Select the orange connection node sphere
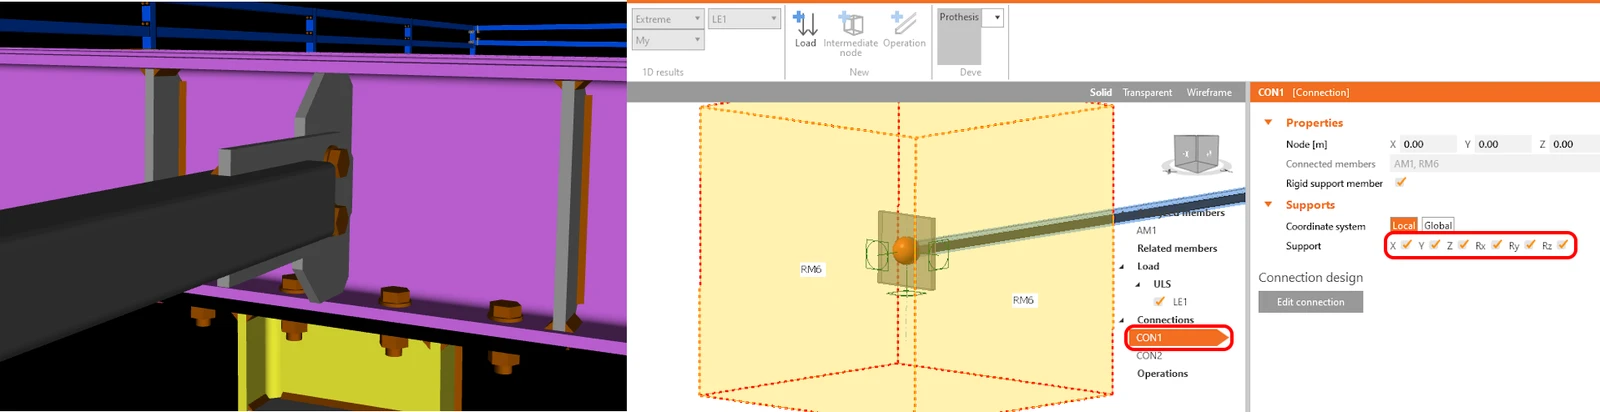Viewport: 1600px width, 412px height. pos(905,250)
